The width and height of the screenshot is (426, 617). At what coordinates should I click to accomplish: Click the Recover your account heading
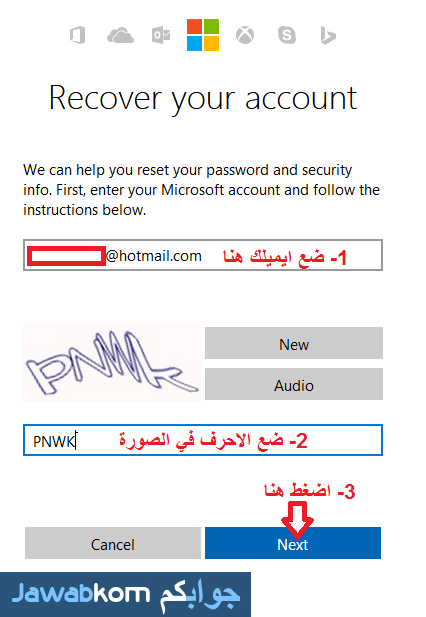(203, 99)
